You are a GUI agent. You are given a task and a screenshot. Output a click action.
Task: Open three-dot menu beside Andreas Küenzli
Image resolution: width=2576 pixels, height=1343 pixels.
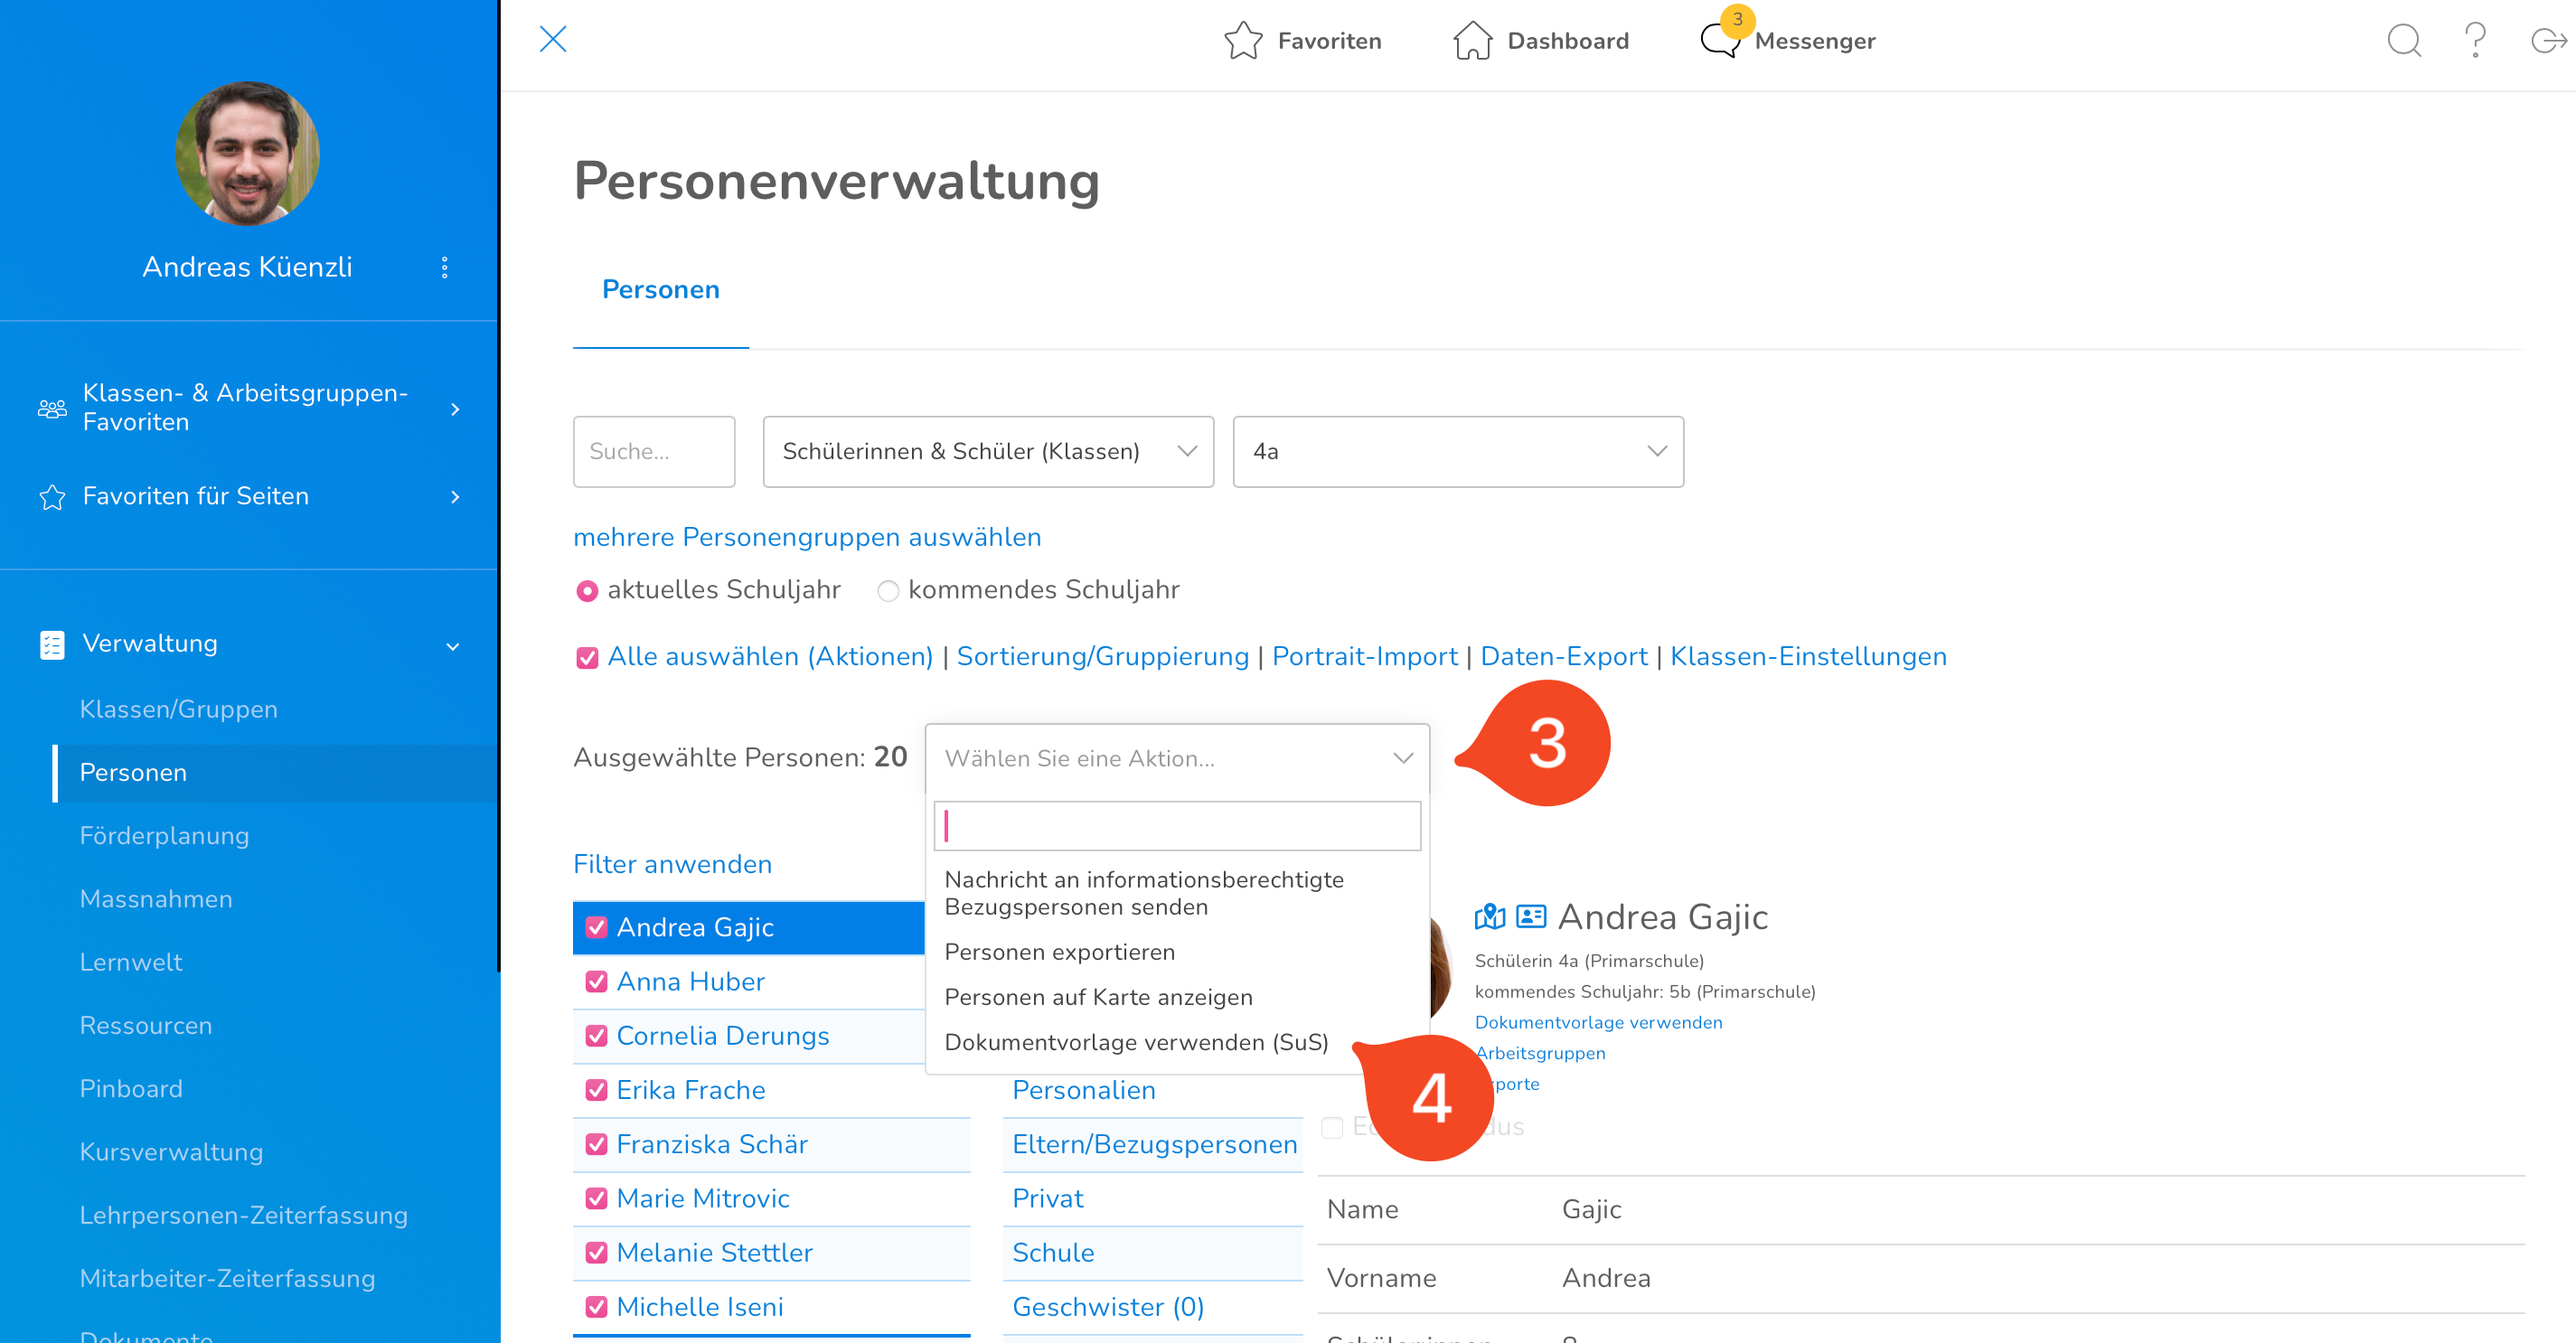(x=445, y=267)
